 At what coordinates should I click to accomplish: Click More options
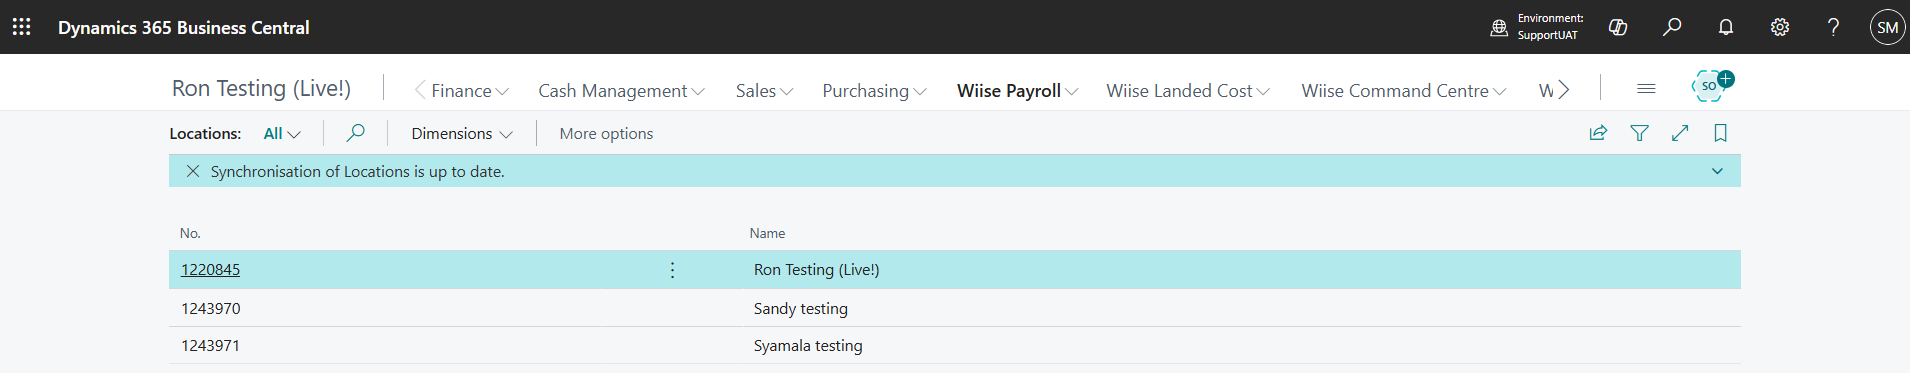[606, 133]
